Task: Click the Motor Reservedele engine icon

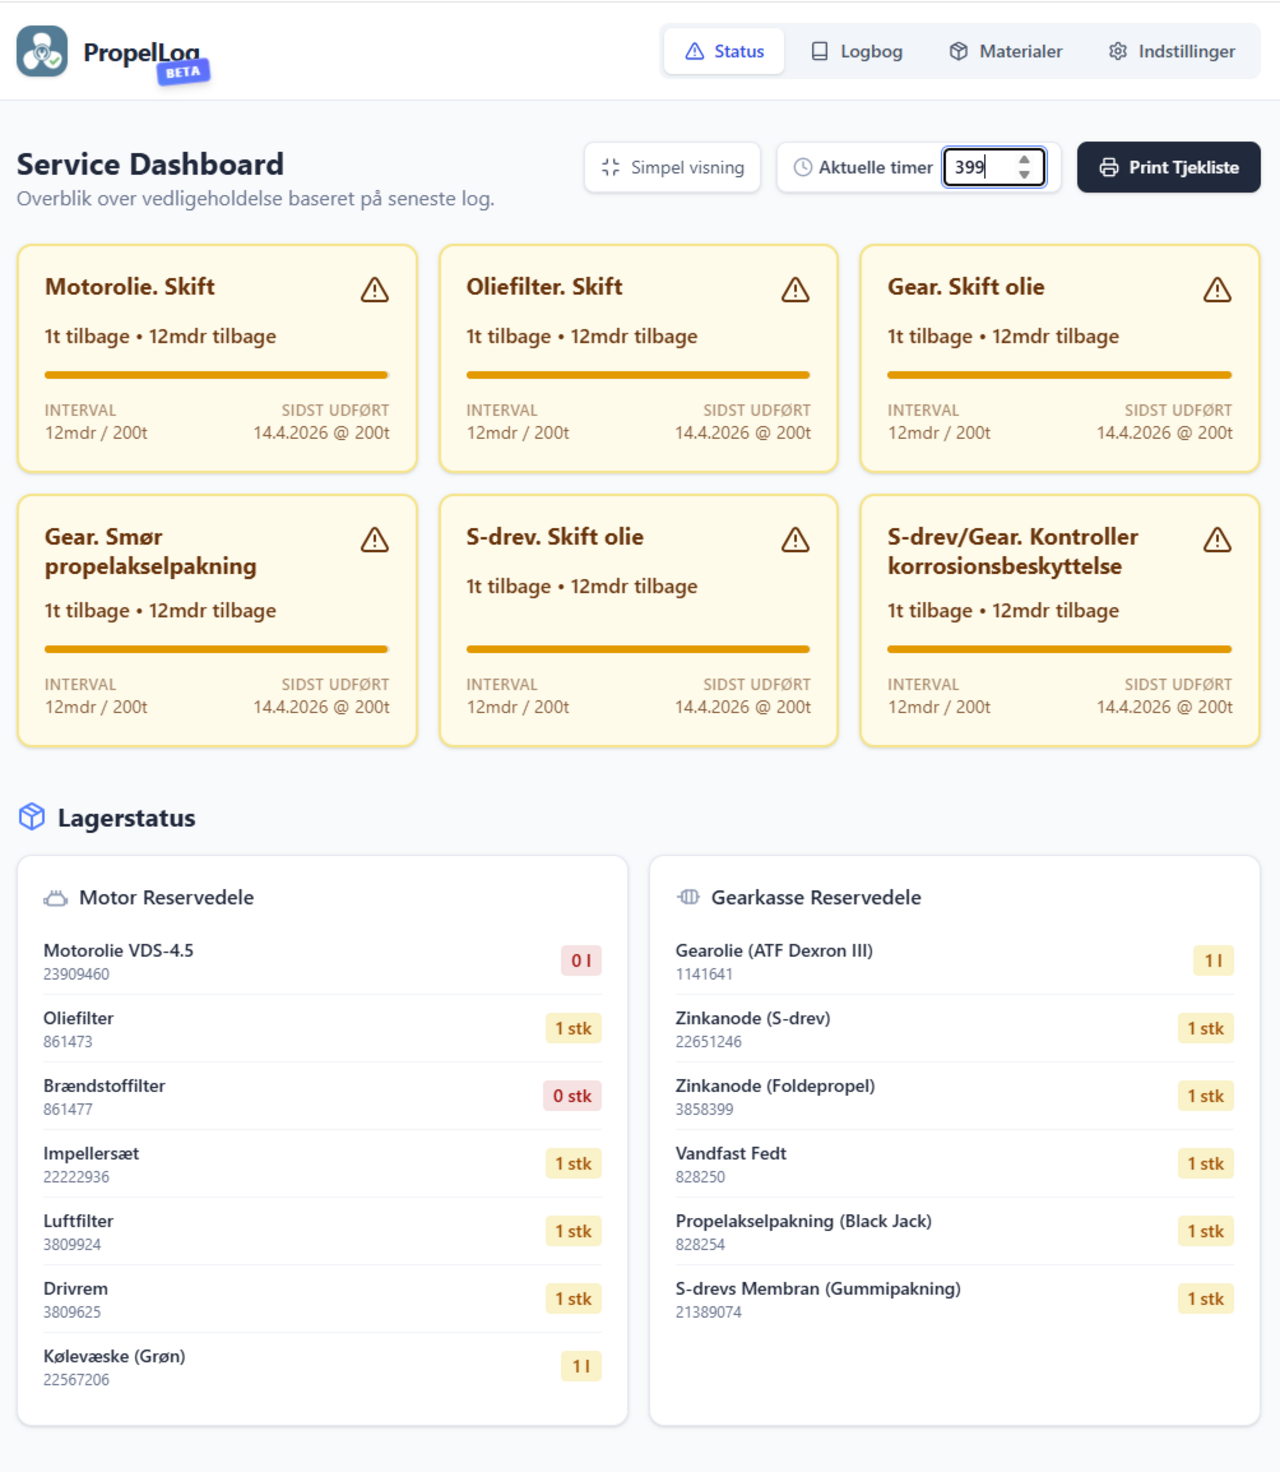Action: pyautogui.click(x=56, y=898)
